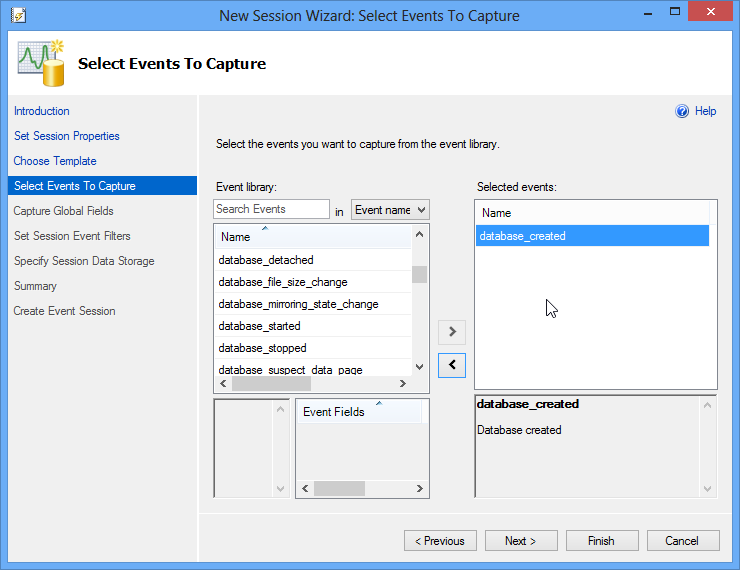Cancel the New Session Wizard
This screenshot has width=740, height=570.
coord(682,541)
